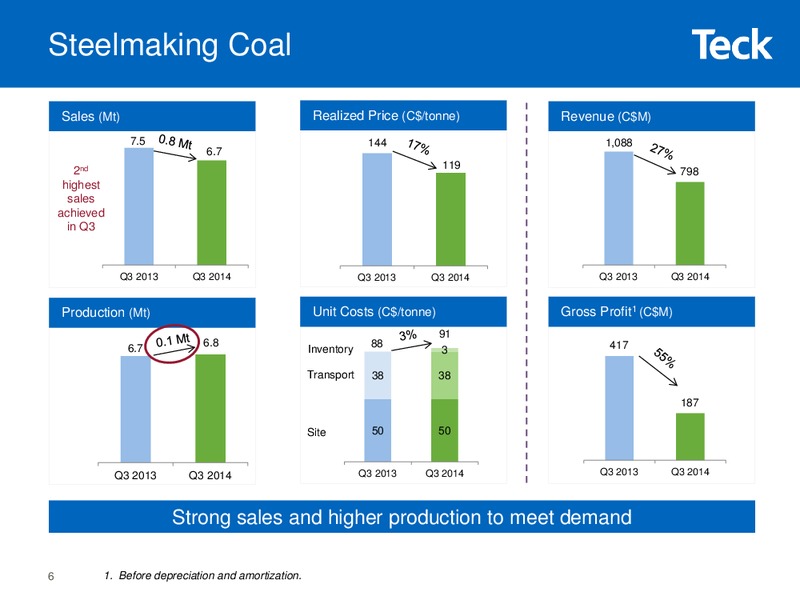
Task: Click the 27% decline label in Revenue
Action: pyautogui.click(x=662, y=152)
